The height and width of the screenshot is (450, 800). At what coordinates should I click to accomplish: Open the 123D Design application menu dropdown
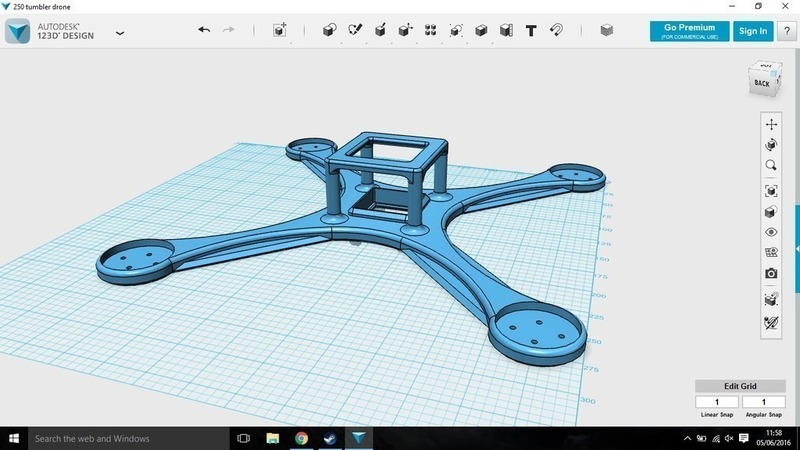coord(120,33)
